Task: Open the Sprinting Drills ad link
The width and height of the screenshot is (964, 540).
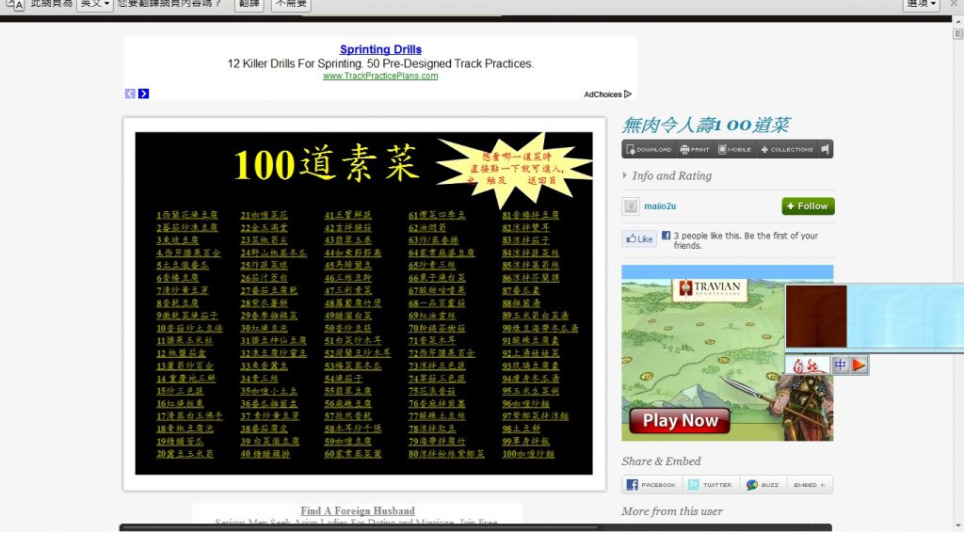Action: pos(380,49)
